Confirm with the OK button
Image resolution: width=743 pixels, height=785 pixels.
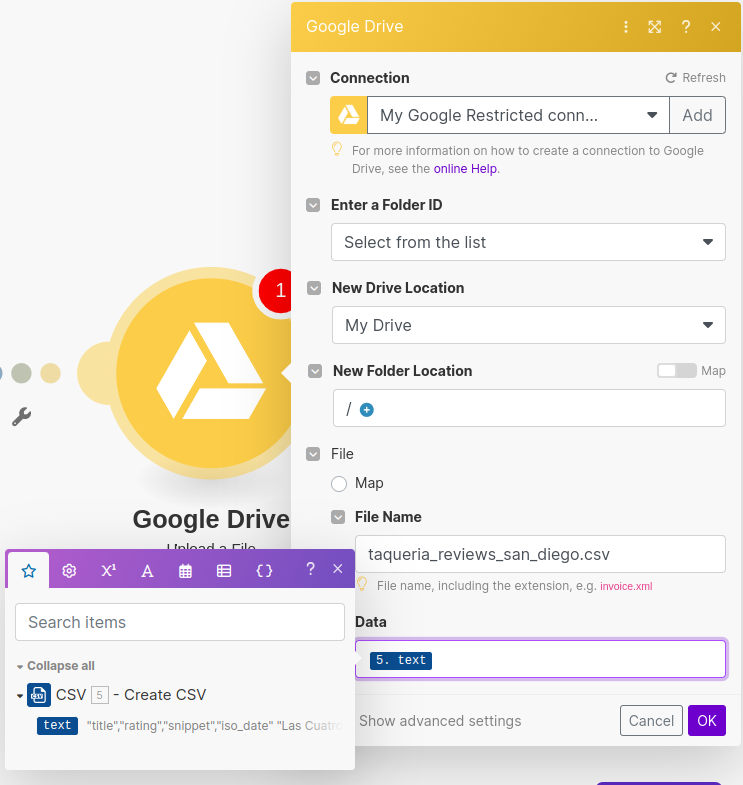point(706,721)
